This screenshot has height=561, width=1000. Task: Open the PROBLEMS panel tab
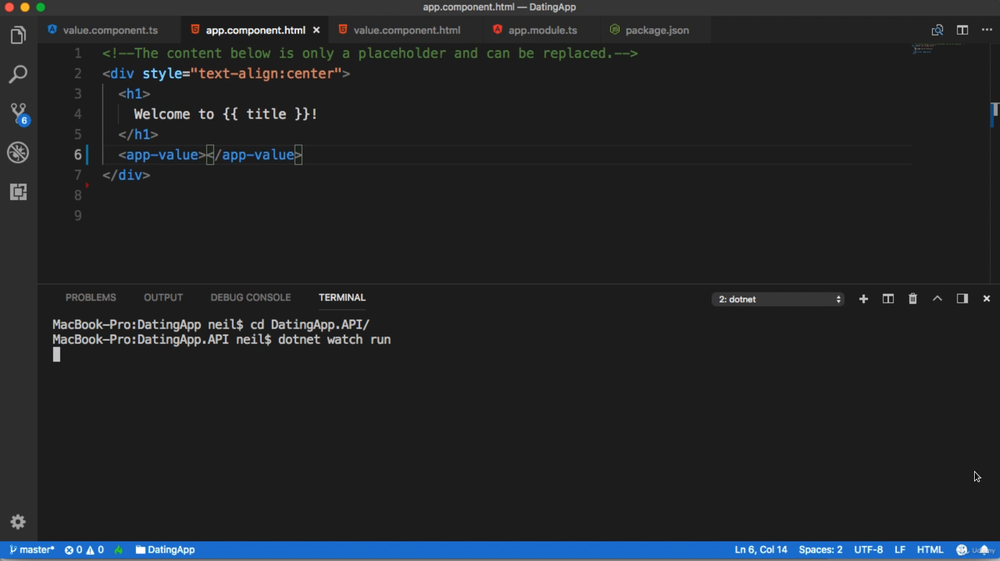click(x=91, y=298)
